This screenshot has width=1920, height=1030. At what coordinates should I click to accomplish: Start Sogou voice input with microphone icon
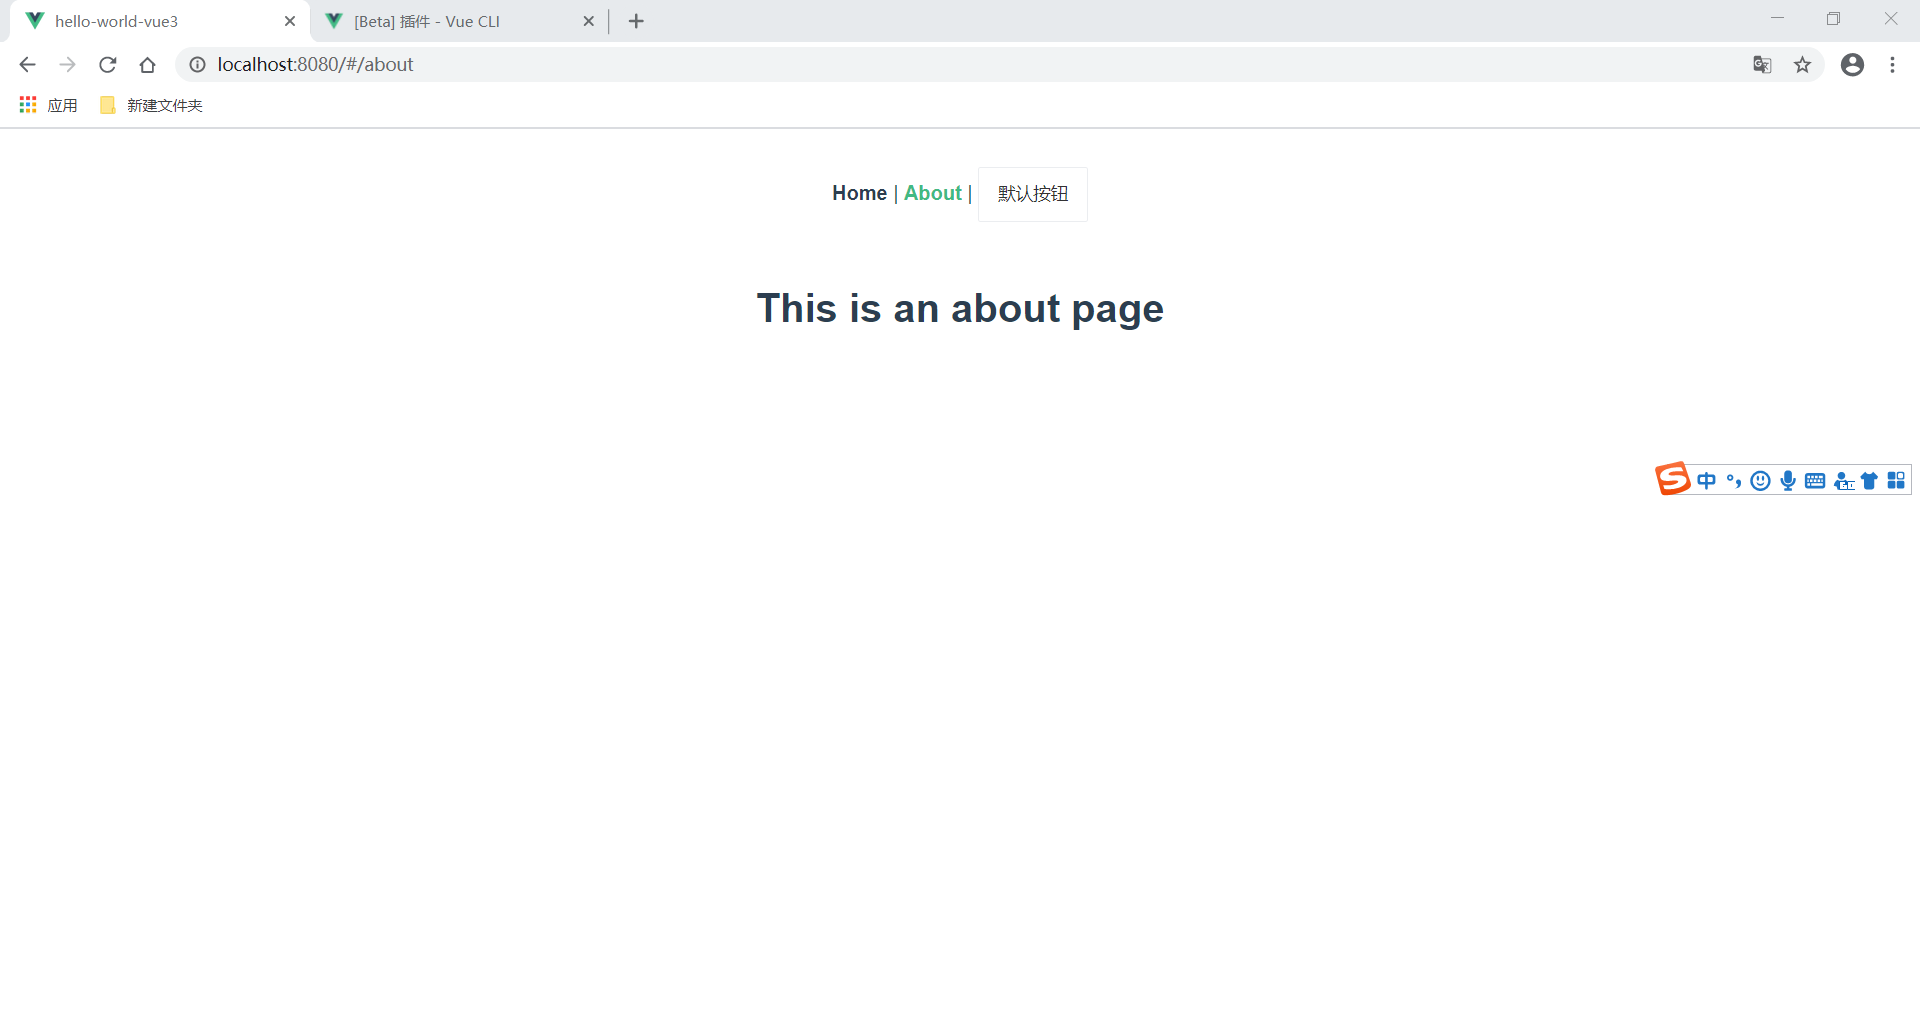click(x=1788, y=480)
